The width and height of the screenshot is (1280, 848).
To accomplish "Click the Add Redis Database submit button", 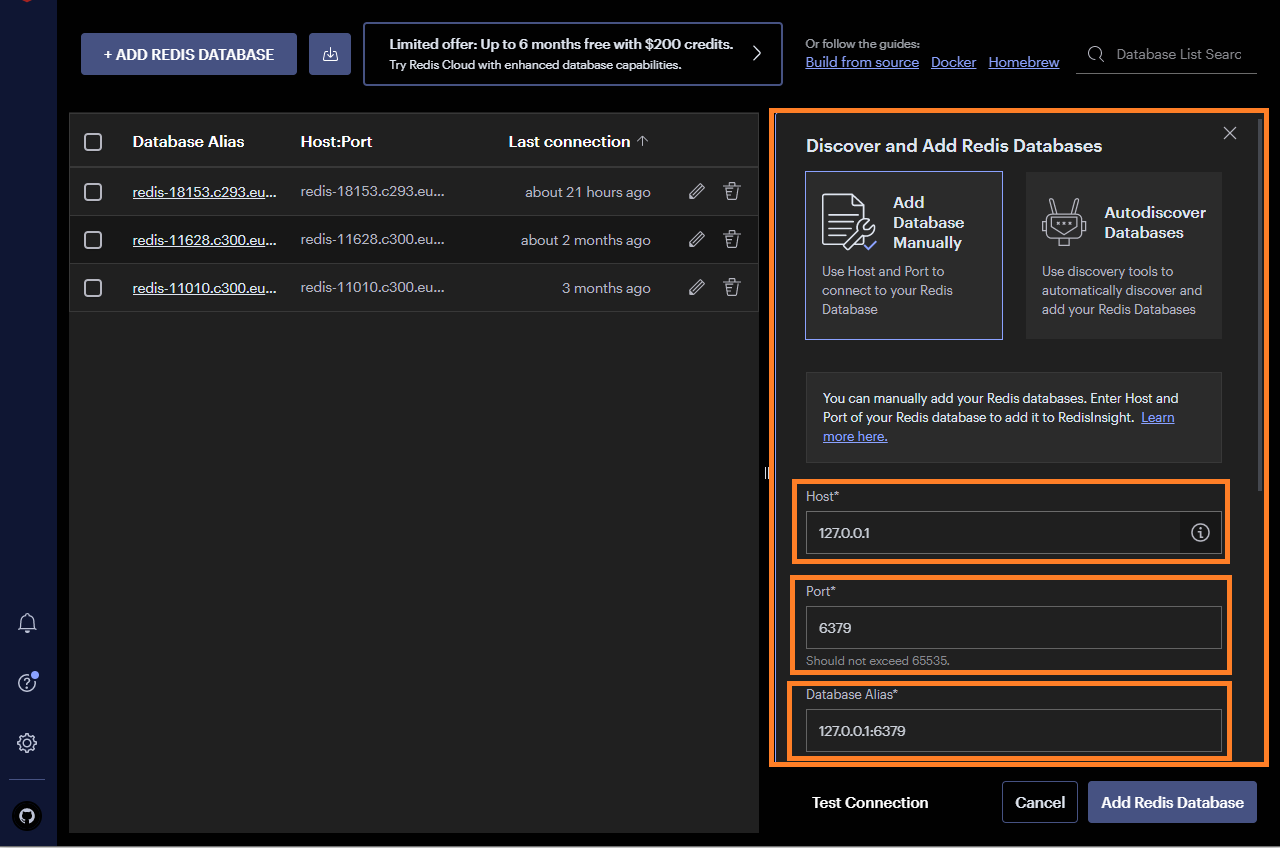I will tap(1172, 802).
